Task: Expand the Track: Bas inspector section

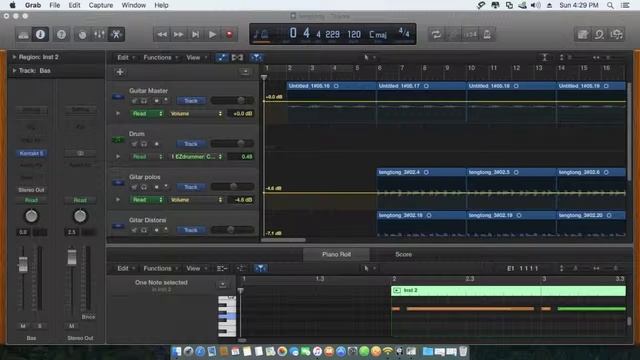Action: coord(14,71)
